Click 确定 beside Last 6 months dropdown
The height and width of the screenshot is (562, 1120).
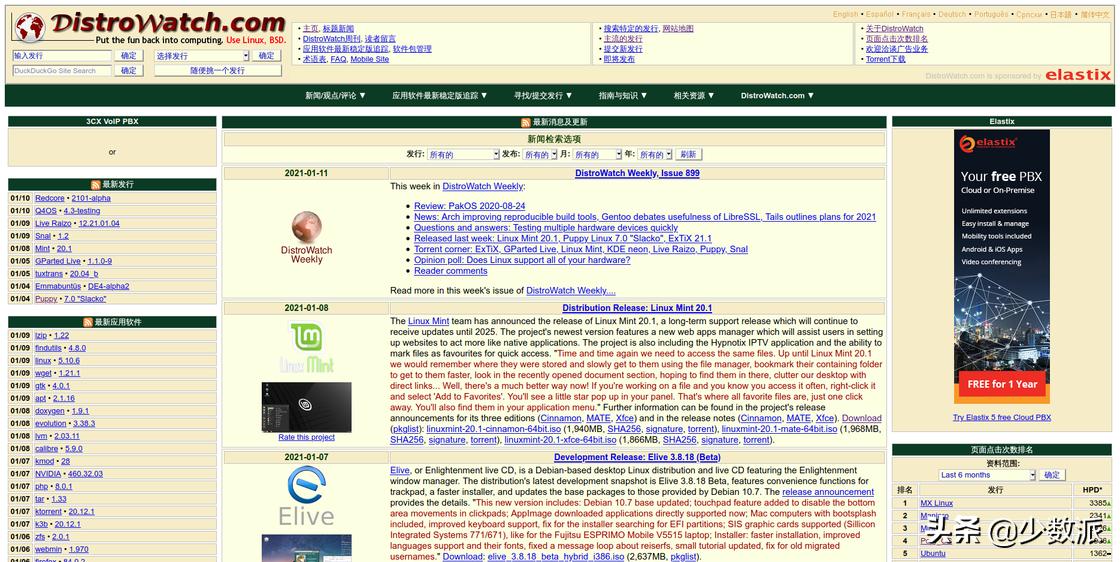tap(1052, 475)
